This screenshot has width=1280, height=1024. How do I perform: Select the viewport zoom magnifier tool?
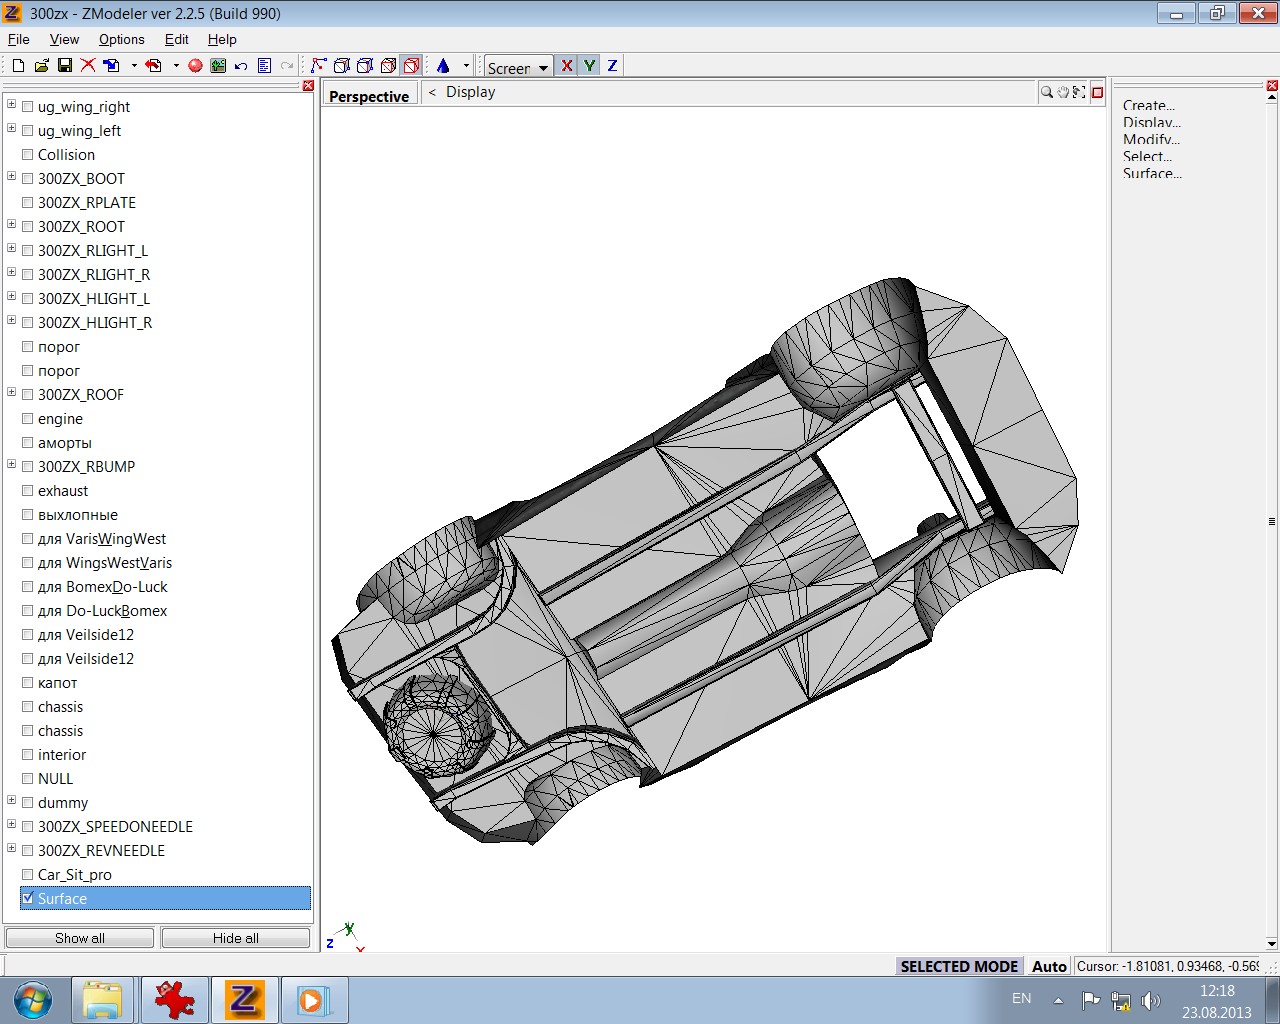(x=1046, y=92)
